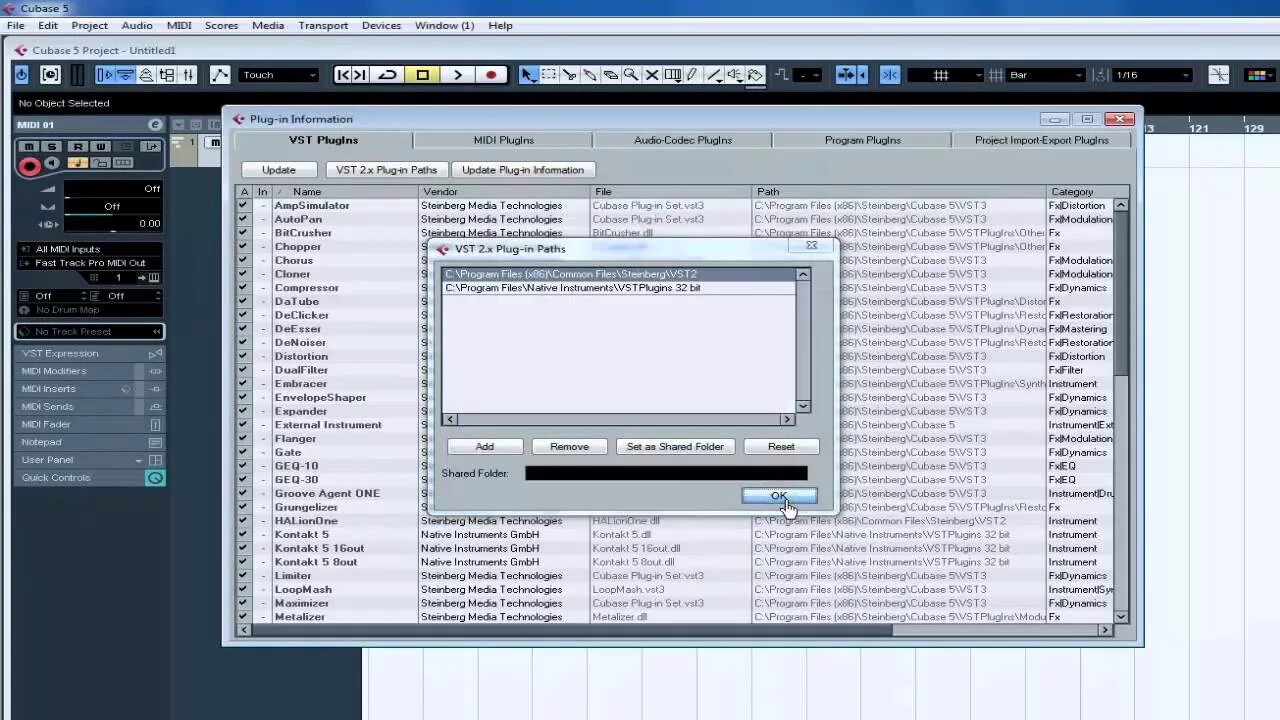Expand the MIDI Inserts section
The width and height of the screenshot is (1280, 720).
click(90, 389)
